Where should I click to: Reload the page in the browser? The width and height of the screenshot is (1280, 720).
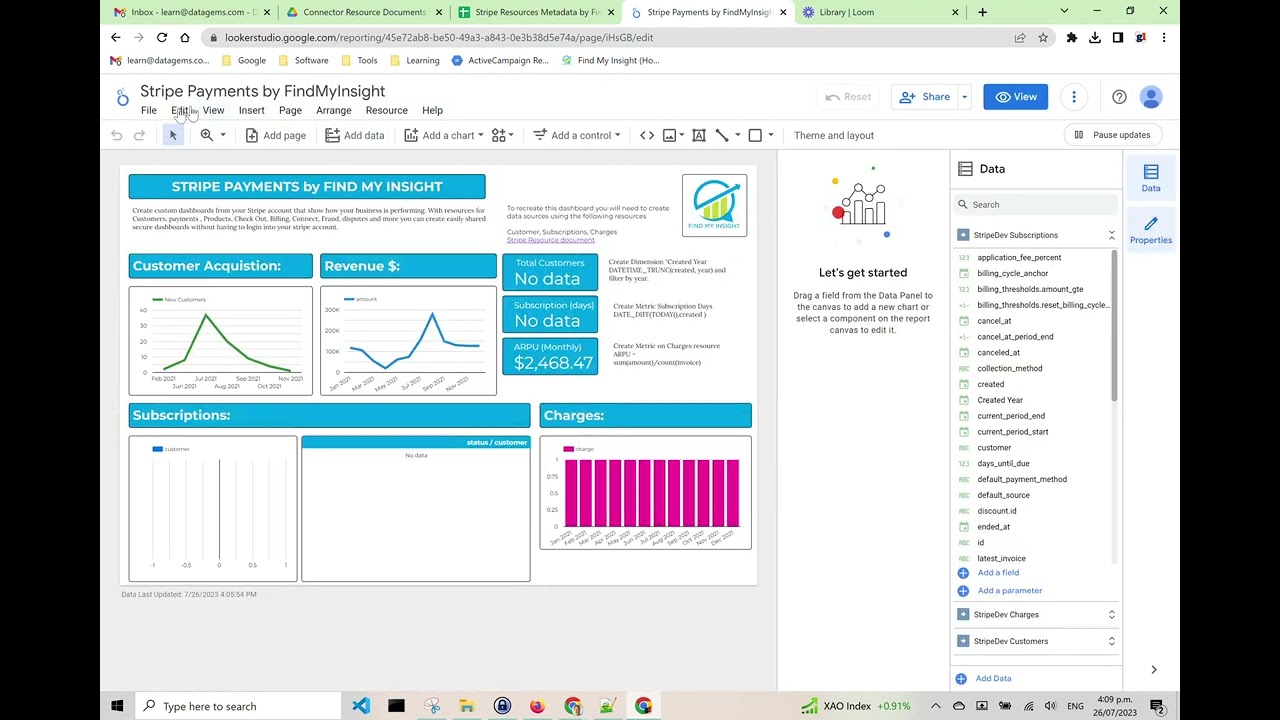(161, 38)
